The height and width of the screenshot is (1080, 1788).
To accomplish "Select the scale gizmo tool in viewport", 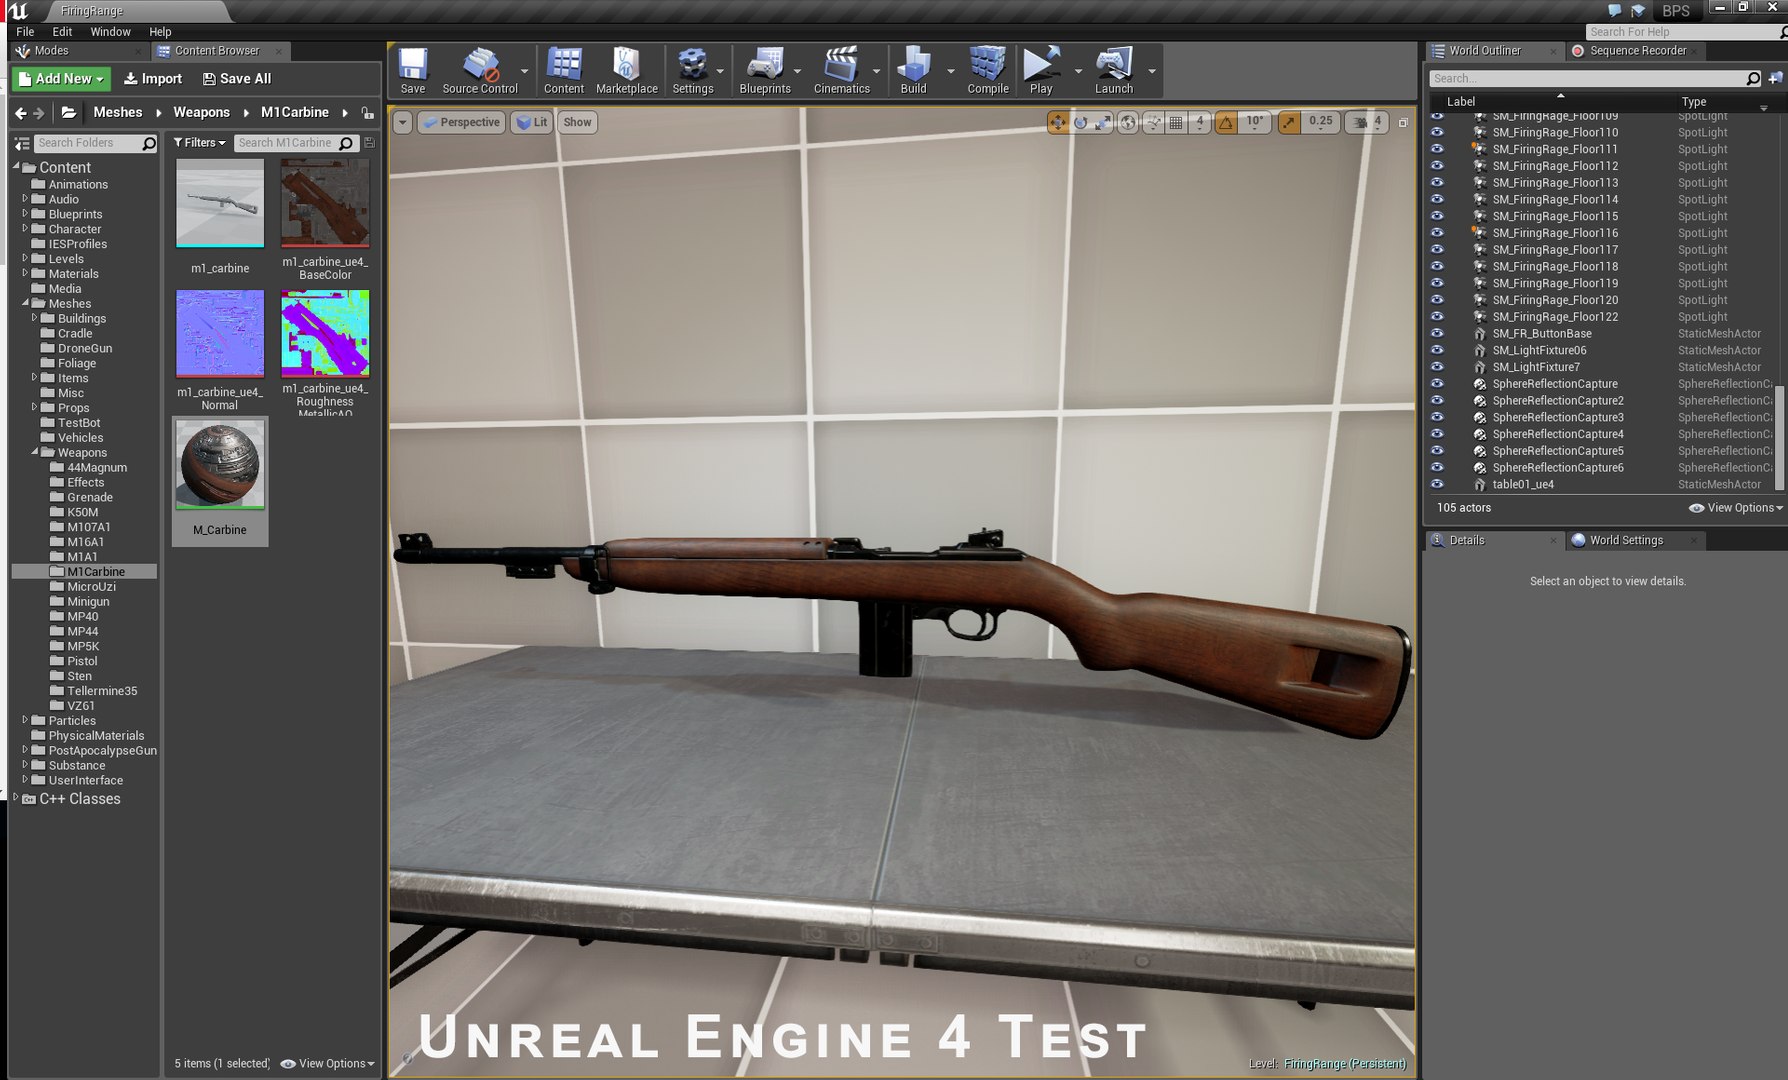I will click(x=1102, y=122).
